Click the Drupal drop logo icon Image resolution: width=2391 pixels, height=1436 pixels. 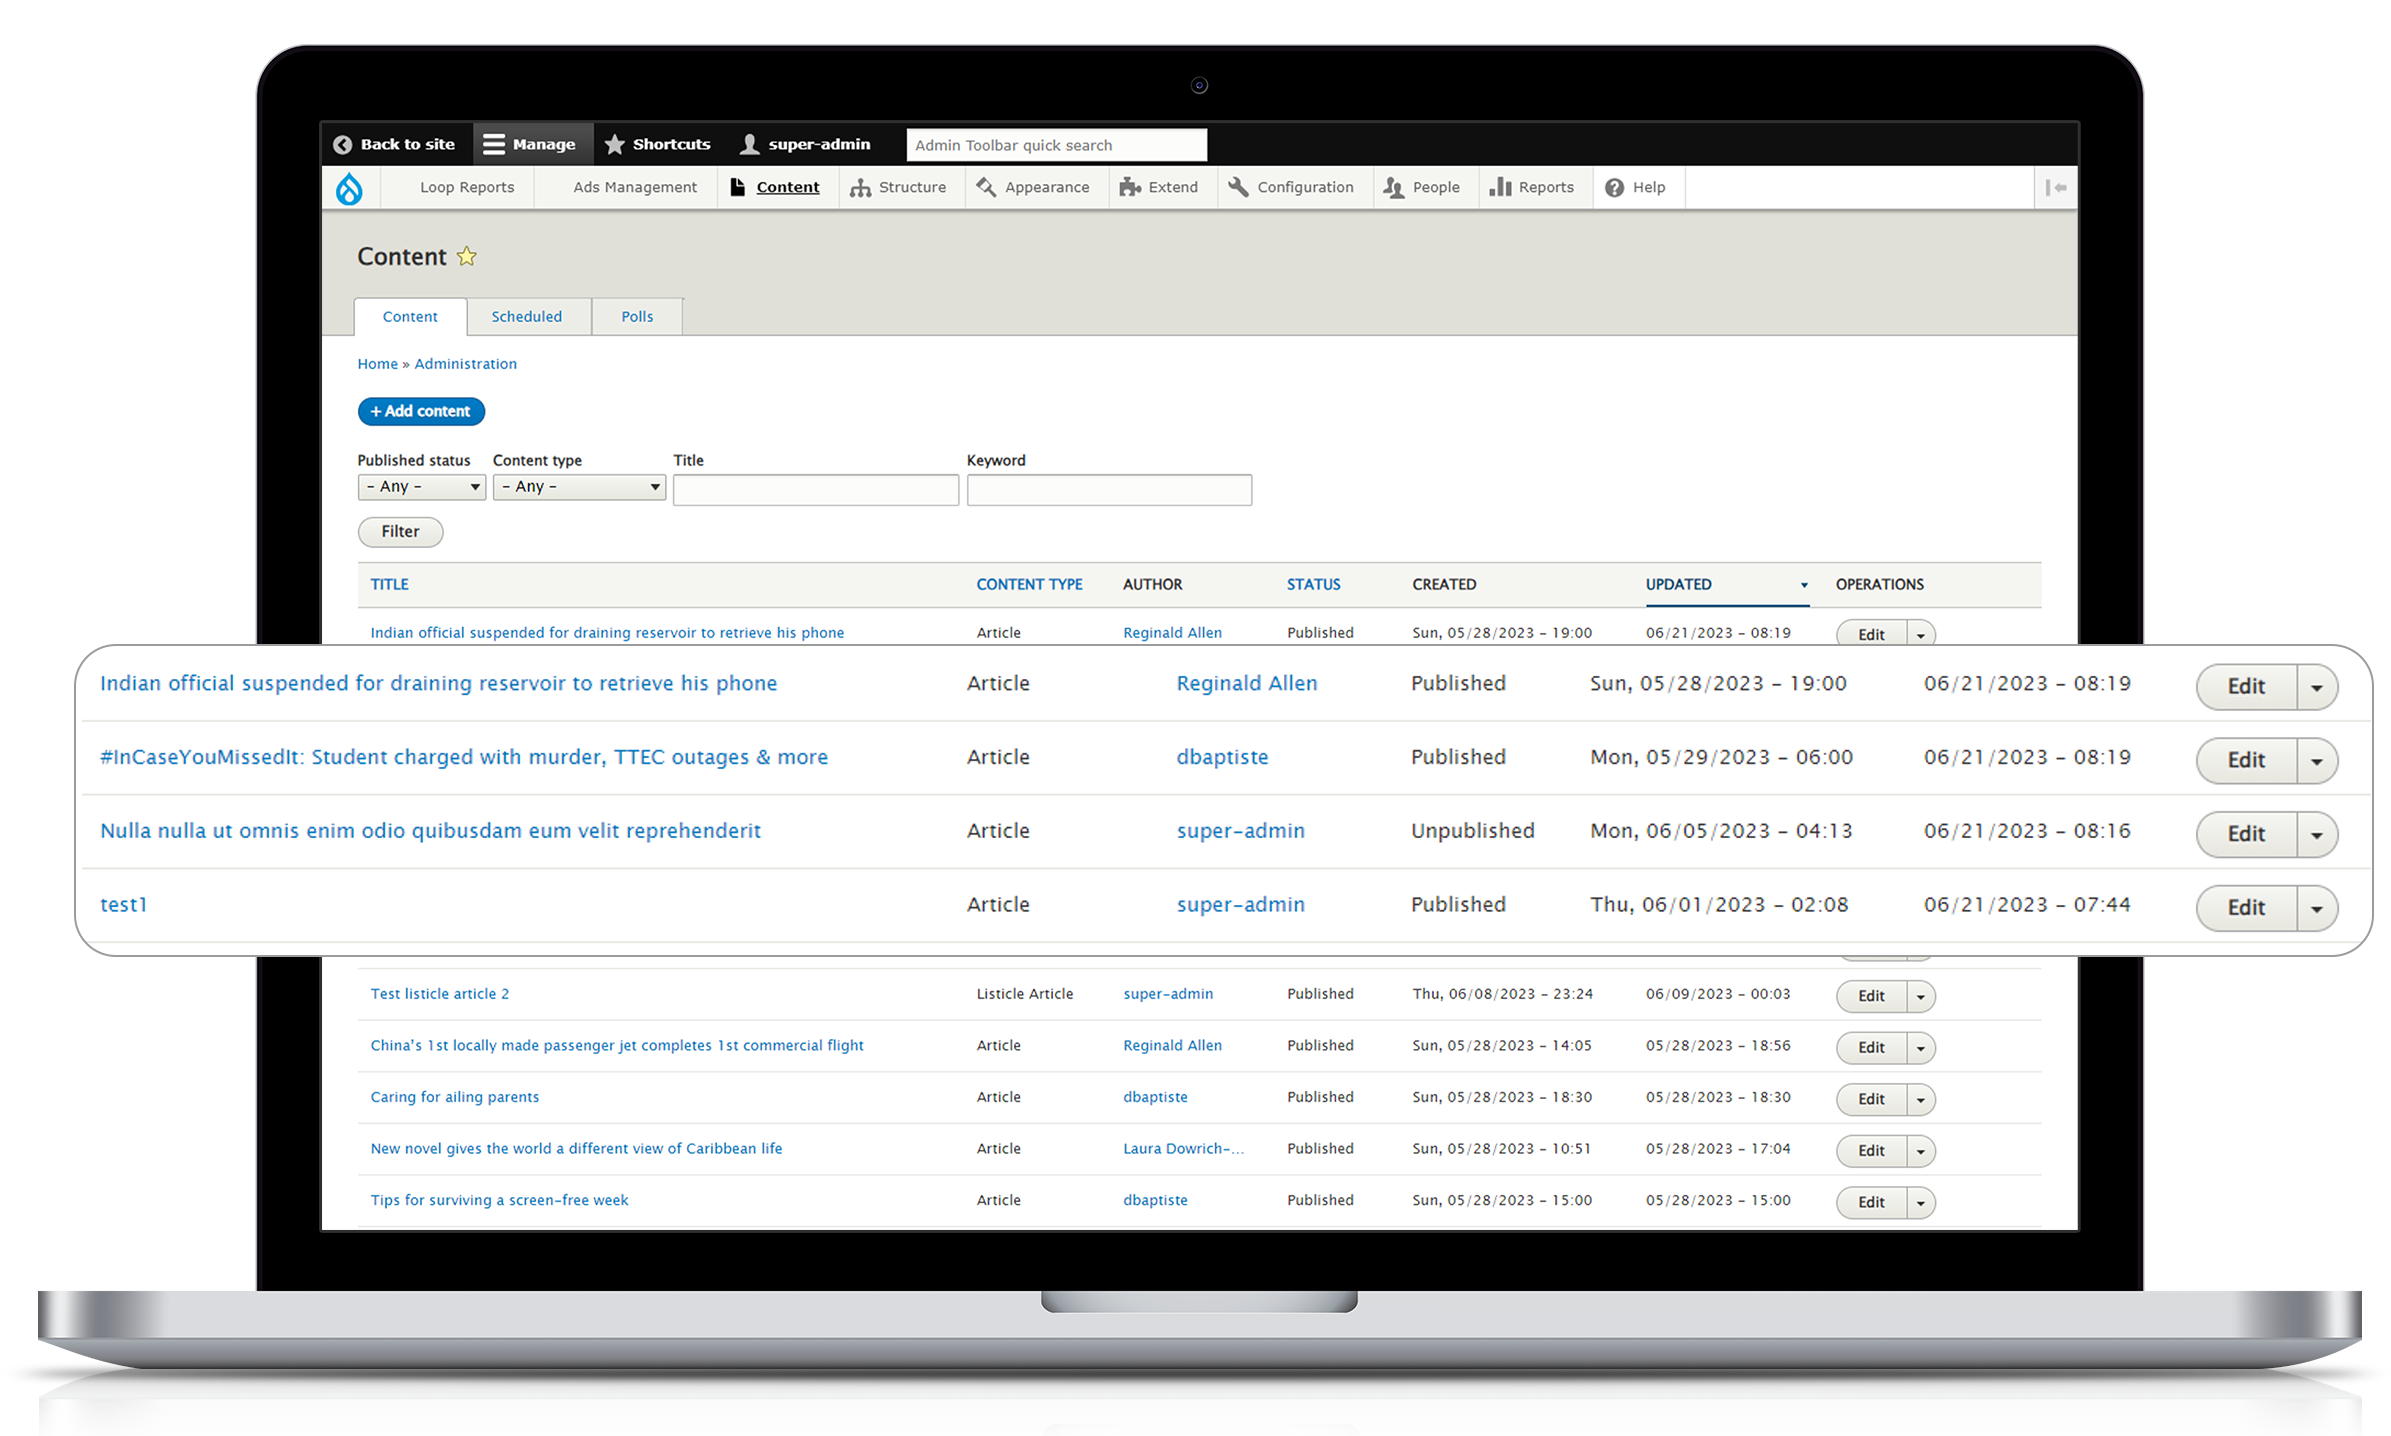coord(349,188)
